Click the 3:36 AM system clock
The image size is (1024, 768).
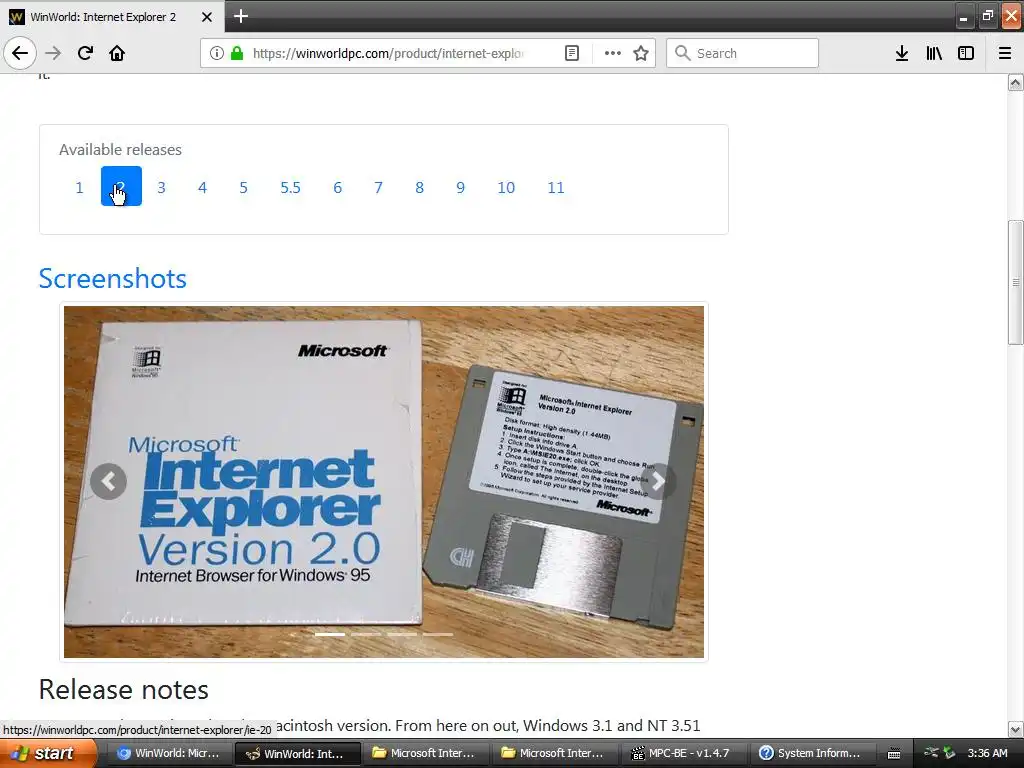tap(987, 753)
